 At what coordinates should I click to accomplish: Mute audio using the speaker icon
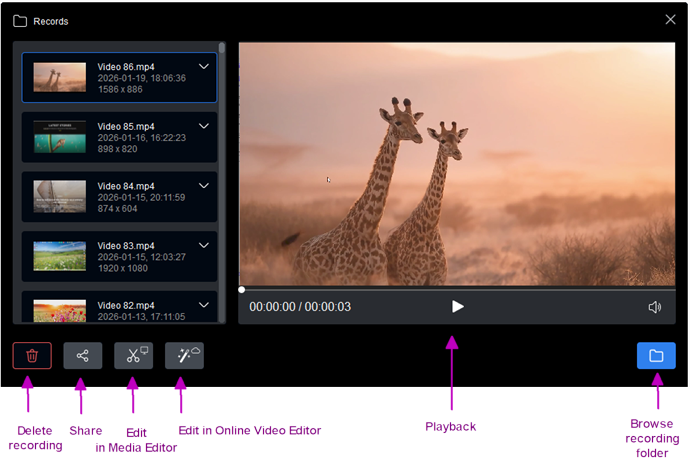click(x=655, y=307)
